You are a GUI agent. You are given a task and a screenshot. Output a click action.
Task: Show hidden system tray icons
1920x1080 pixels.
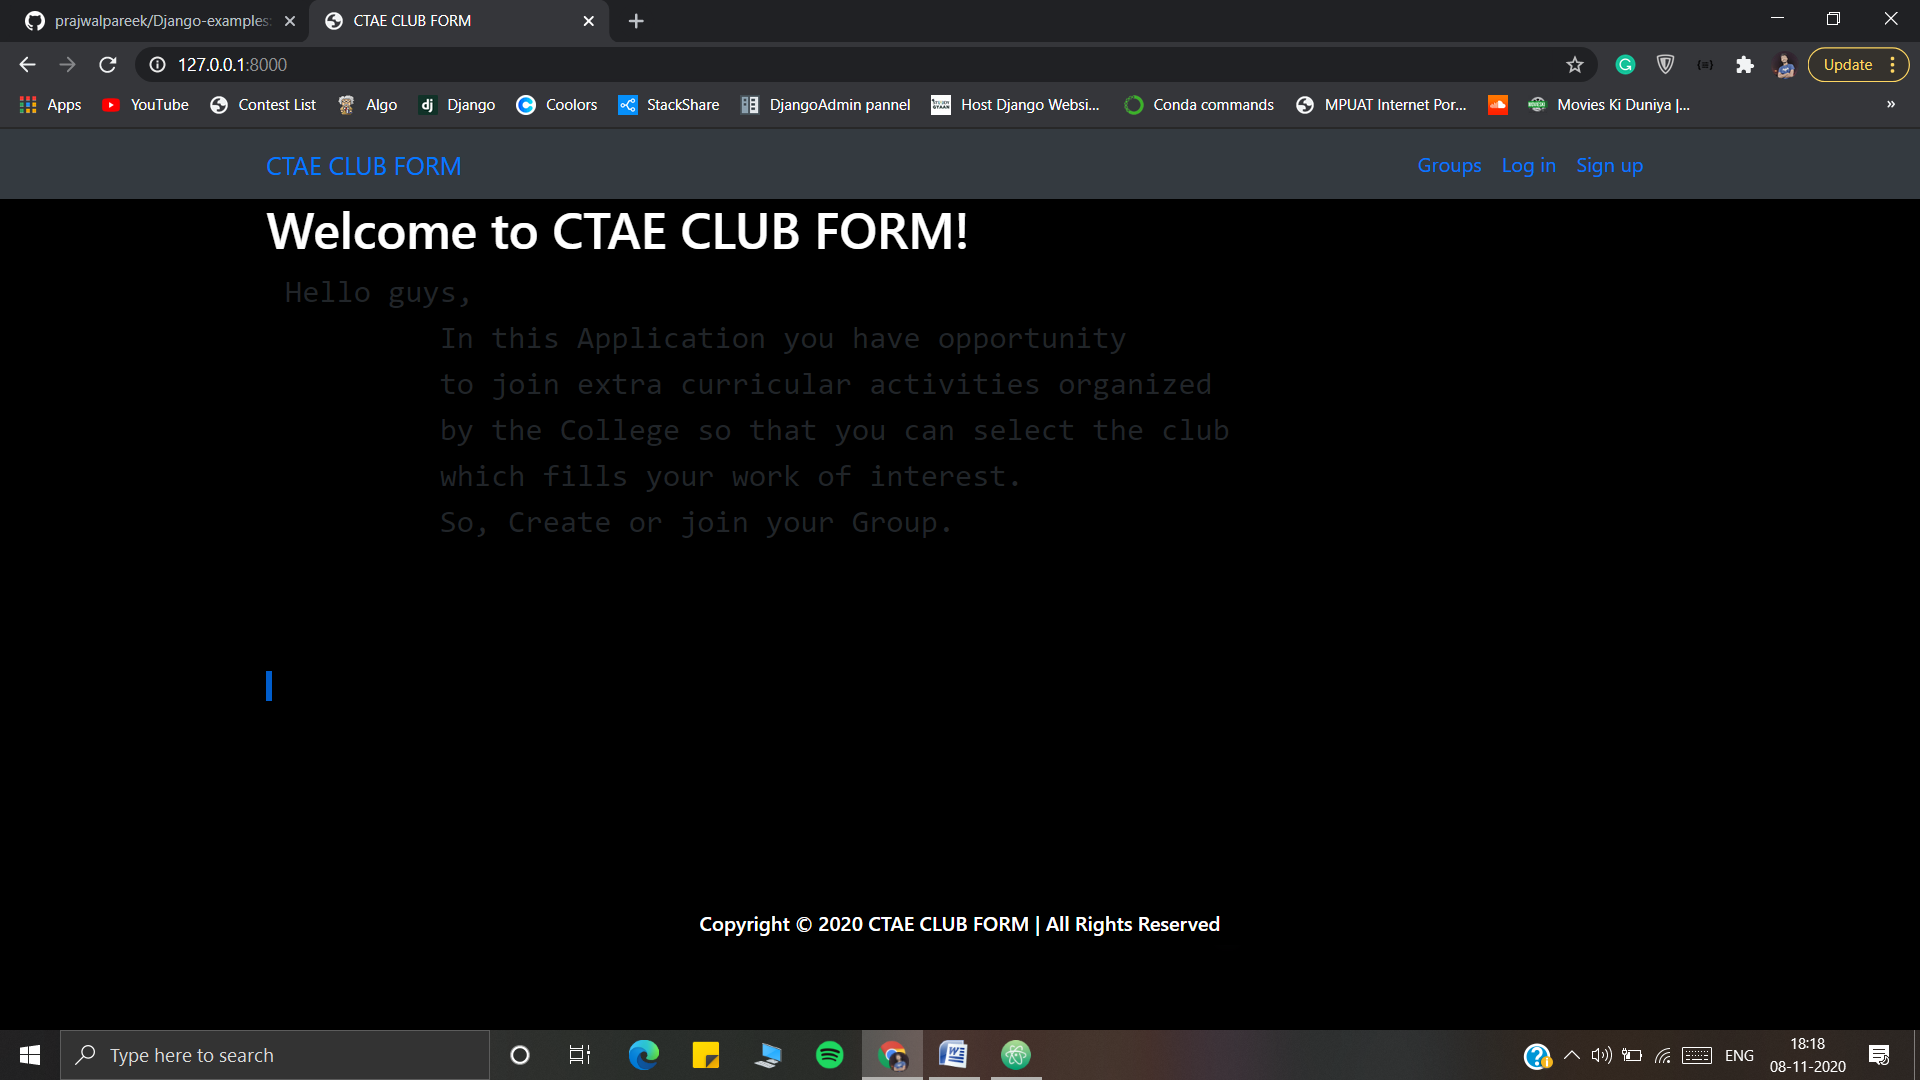1571,1055
